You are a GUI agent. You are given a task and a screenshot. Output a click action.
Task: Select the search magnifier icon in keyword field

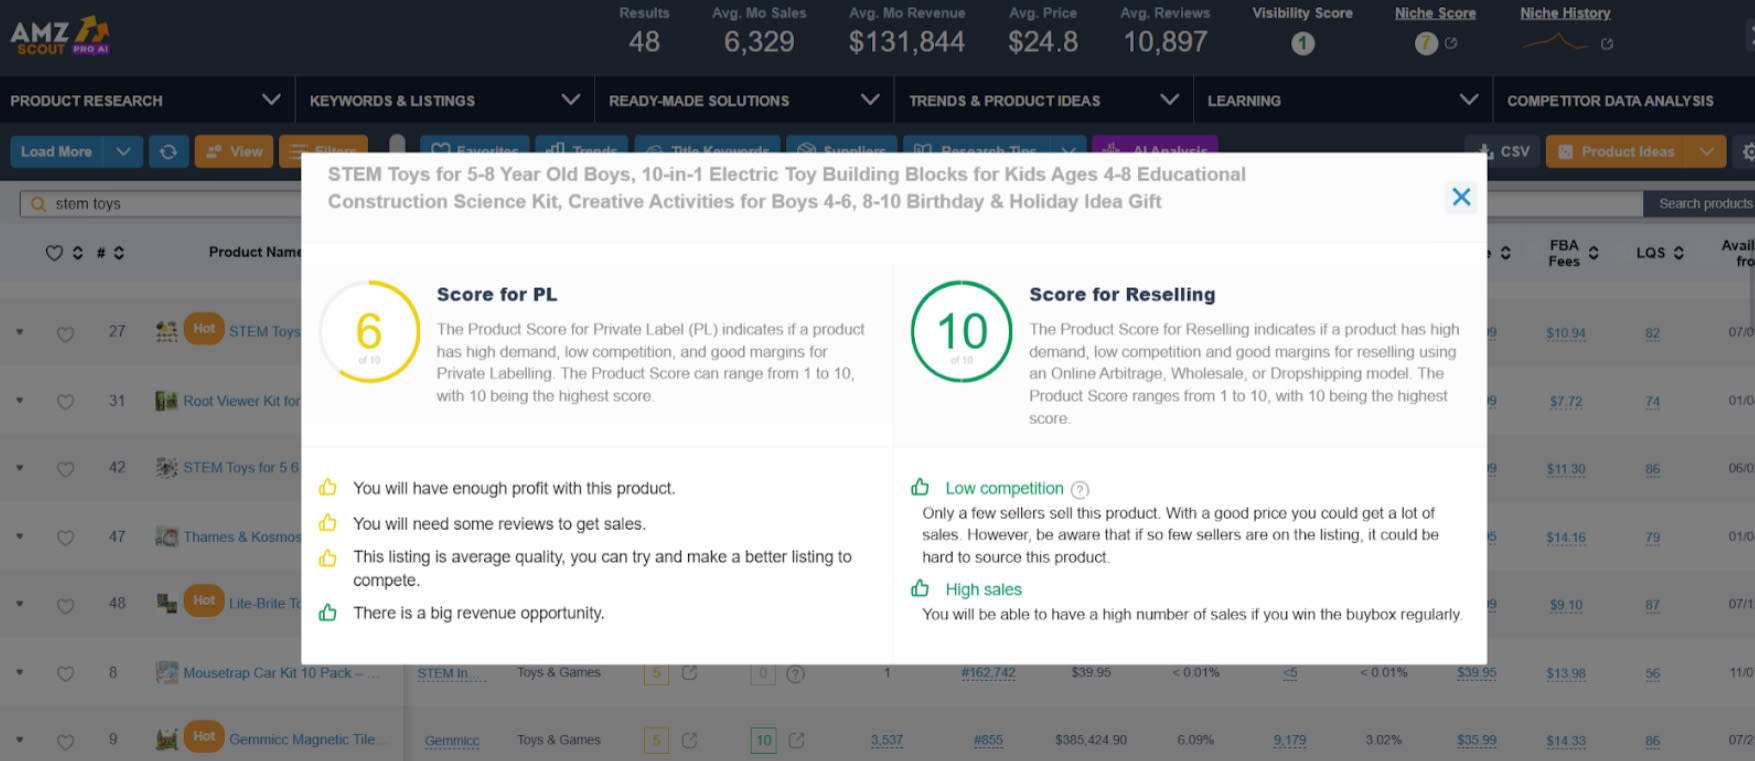[38, 203]
